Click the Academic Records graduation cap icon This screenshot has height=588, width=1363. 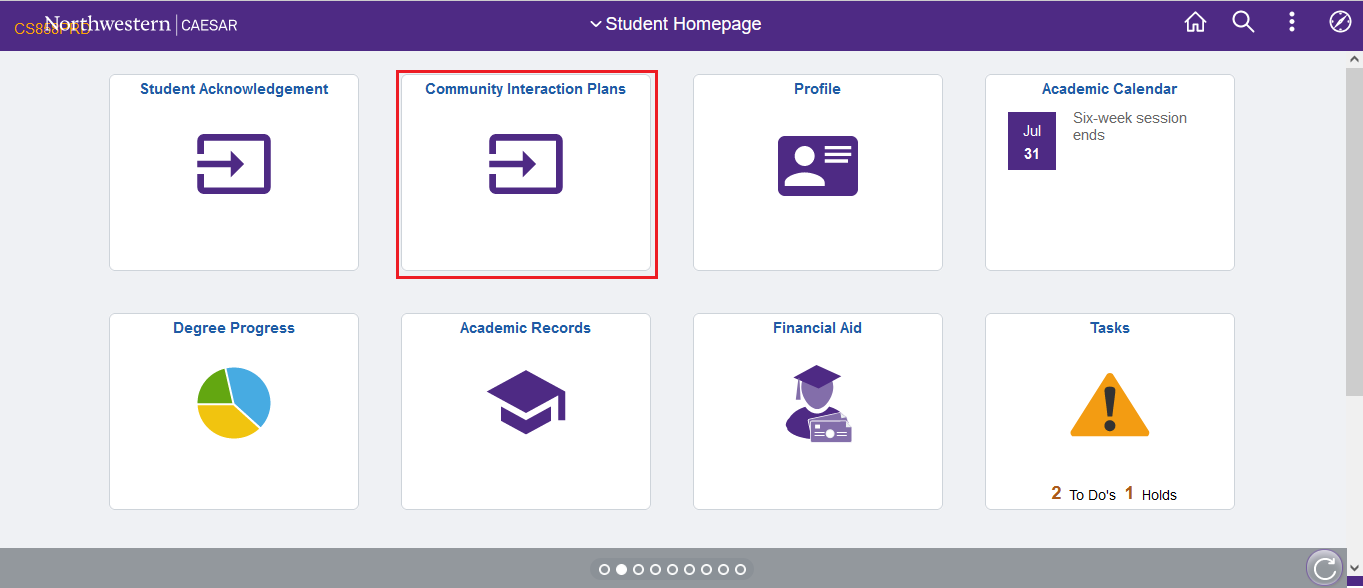click(526, 402)
